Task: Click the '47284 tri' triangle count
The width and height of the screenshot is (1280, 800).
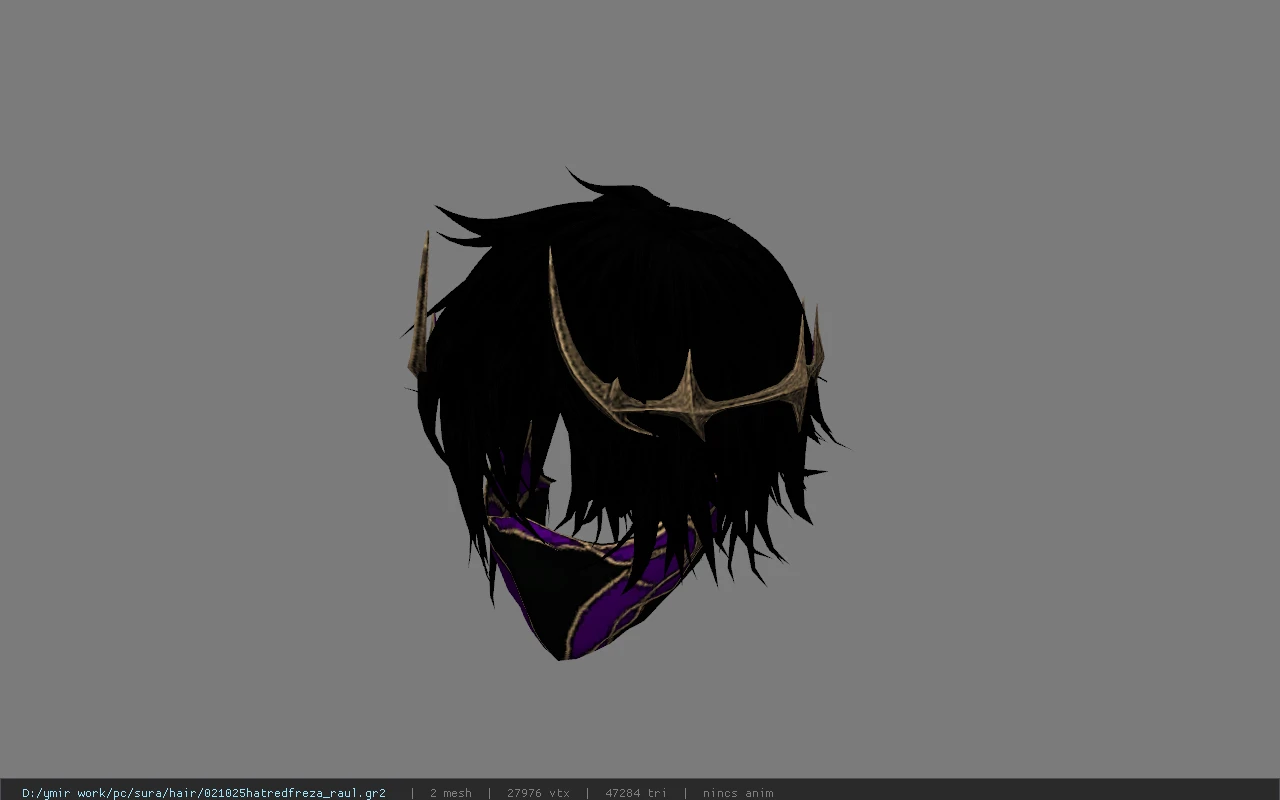Action: [x=635, y=793]
